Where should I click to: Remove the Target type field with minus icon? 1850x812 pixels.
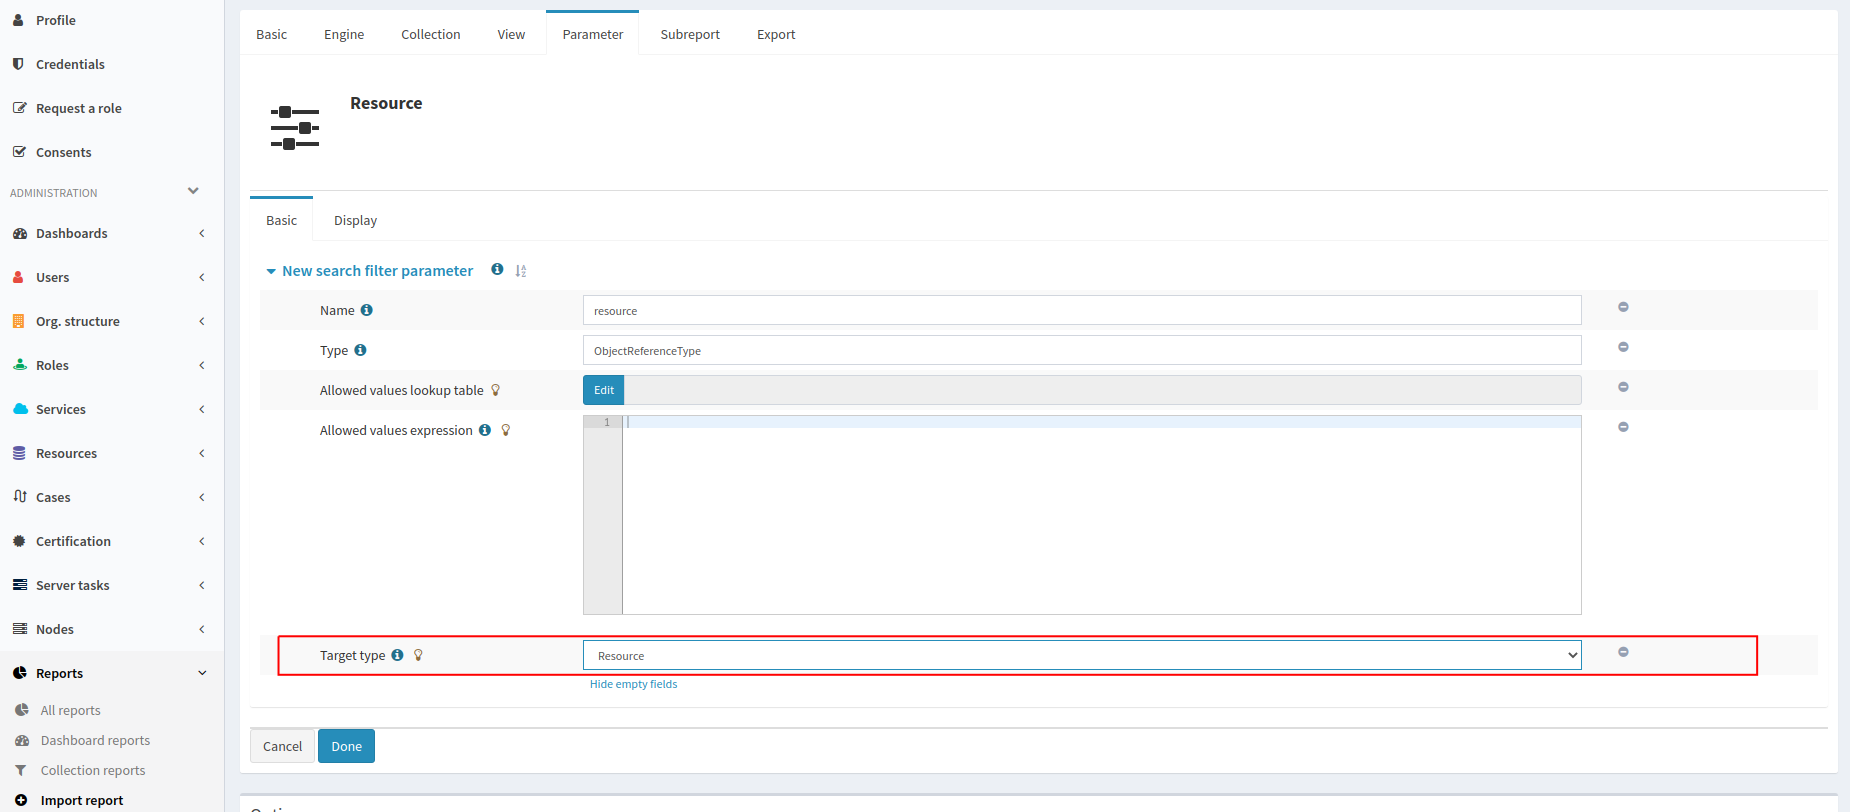(1623, 652)
